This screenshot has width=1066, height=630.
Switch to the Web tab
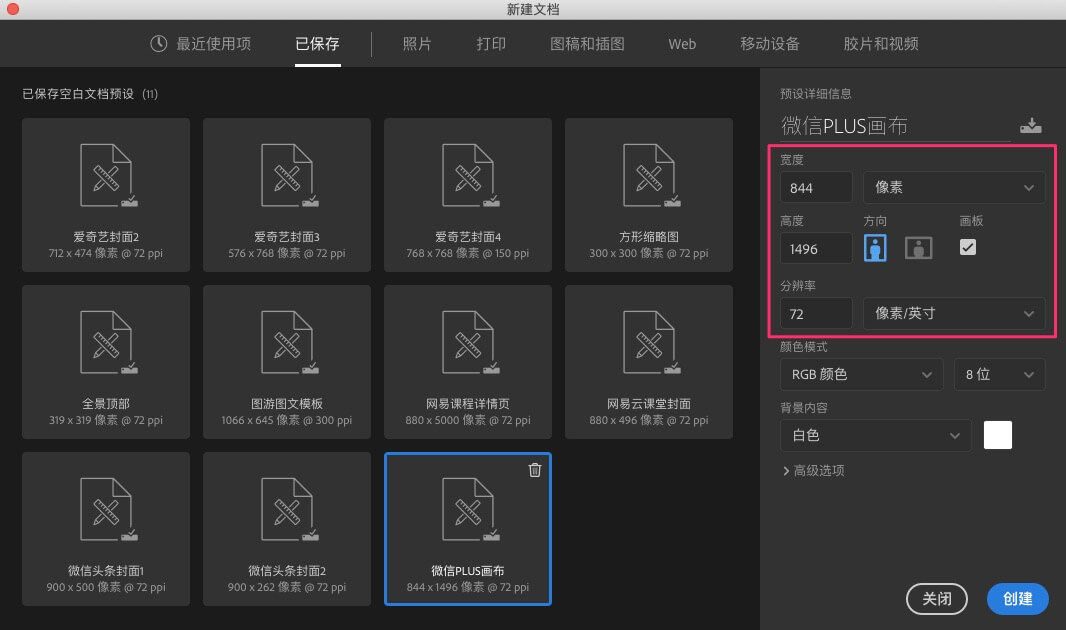click(682, 43)
